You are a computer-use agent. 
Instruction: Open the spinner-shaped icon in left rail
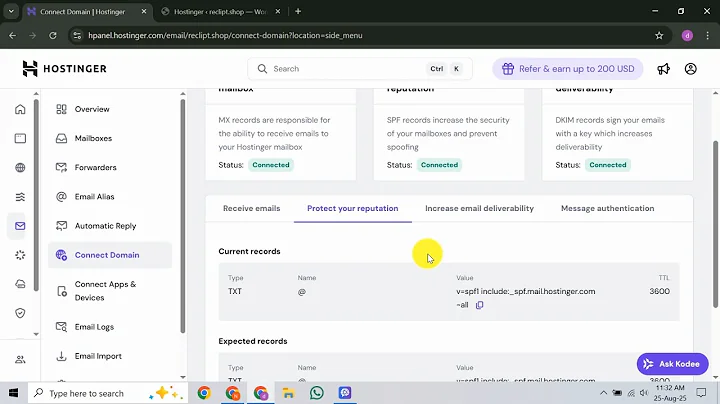tap(20, 255)
